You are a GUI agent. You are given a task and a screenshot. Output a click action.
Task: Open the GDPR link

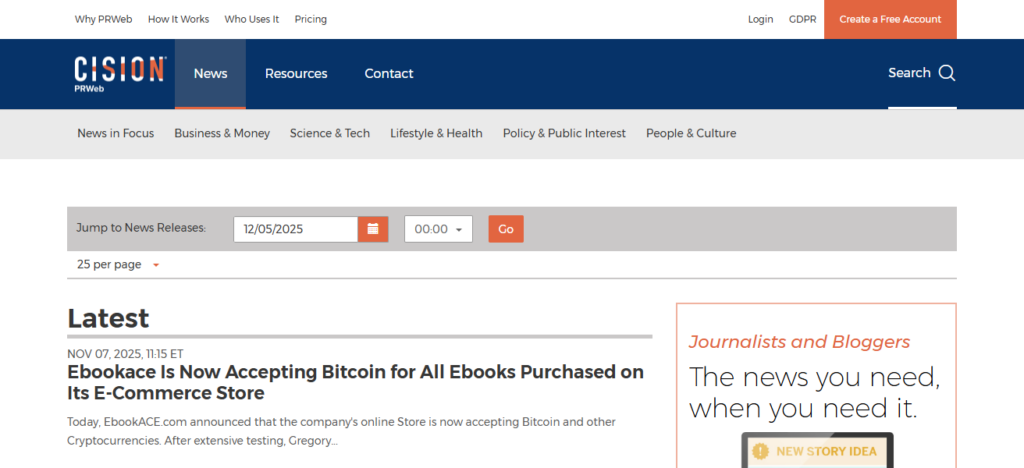(x=802, y=20)
